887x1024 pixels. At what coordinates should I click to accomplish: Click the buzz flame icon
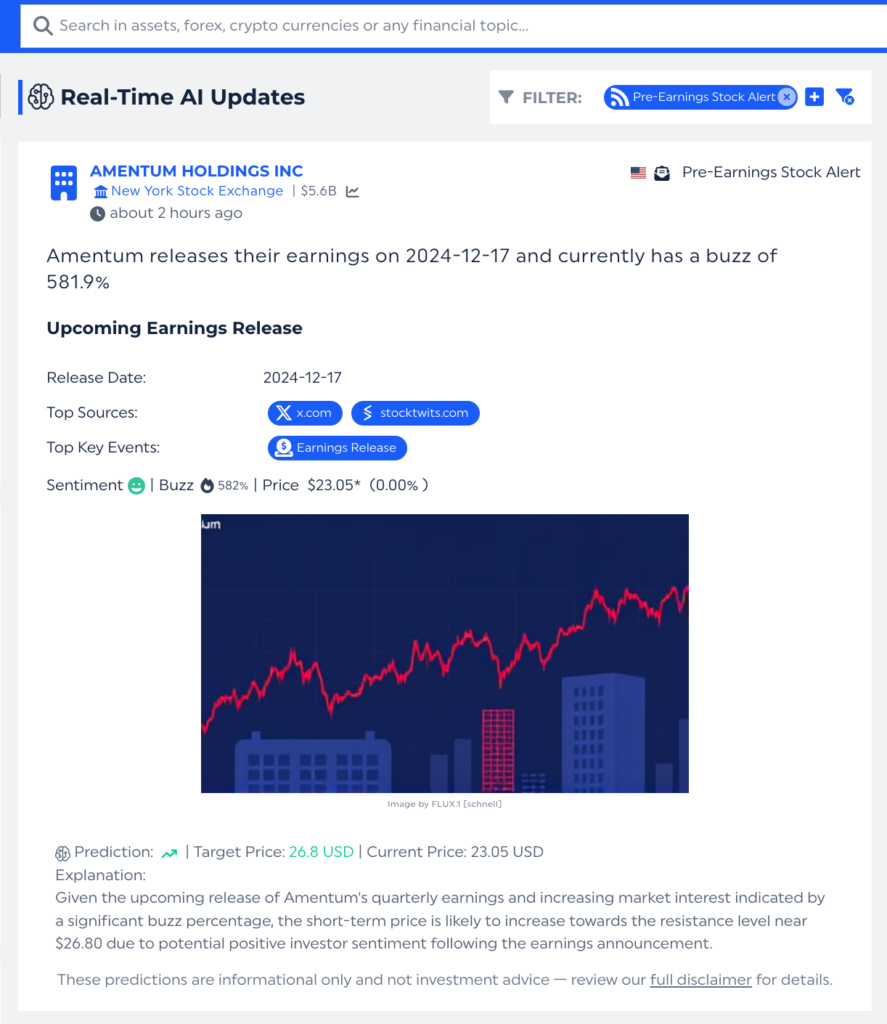coord(207,485)
